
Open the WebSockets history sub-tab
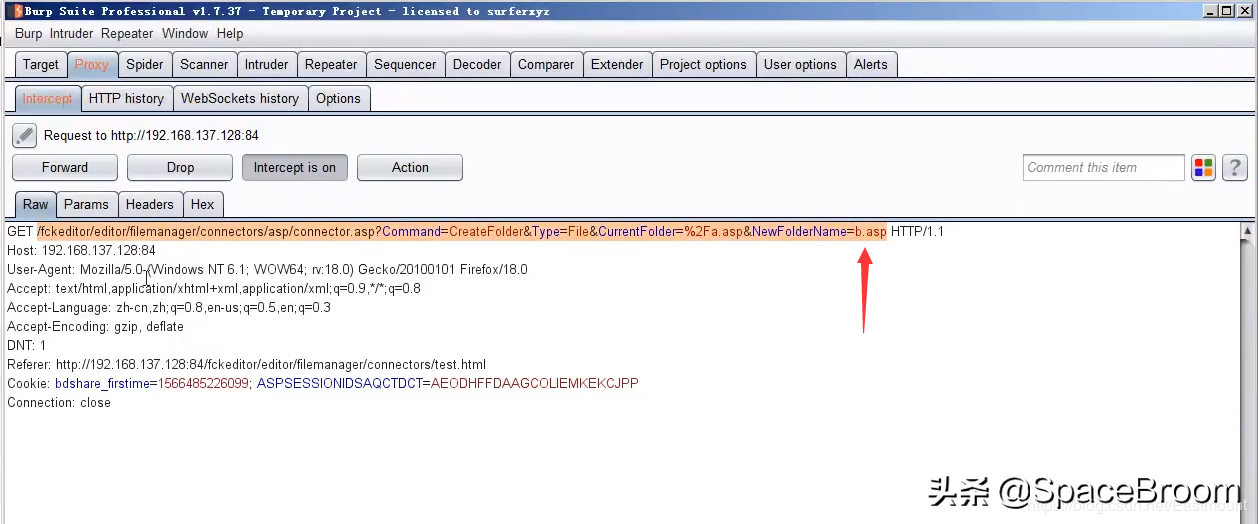click(x=240, y=98)
